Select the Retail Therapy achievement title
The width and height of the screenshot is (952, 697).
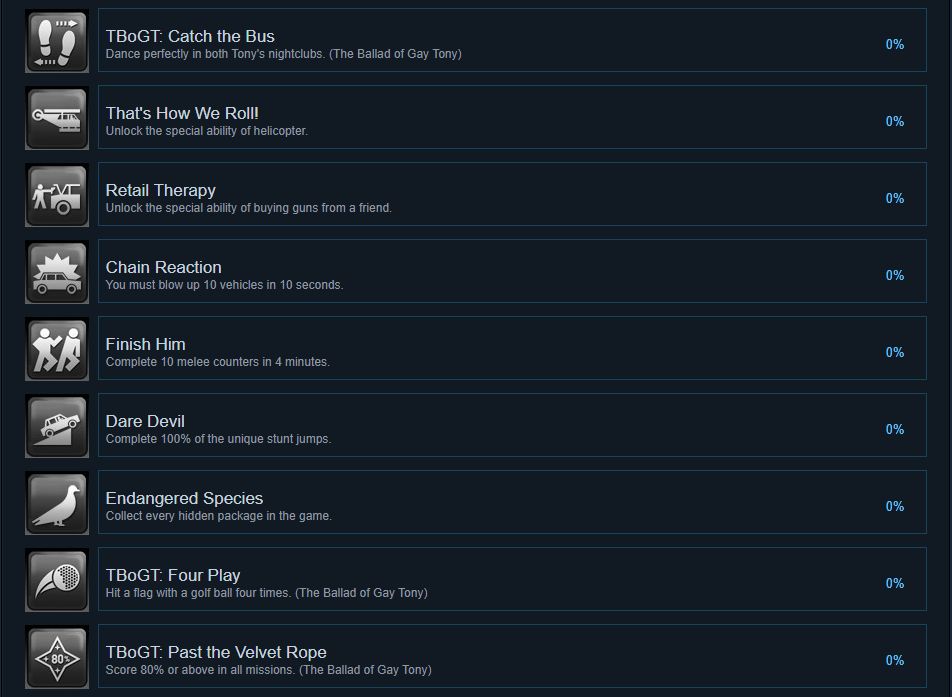[160, 191]
